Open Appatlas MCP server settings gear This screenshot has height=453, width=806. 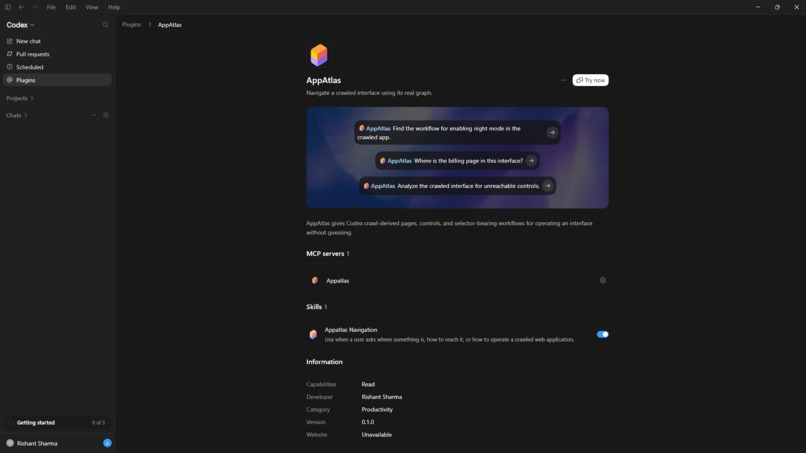coord(602,280)
